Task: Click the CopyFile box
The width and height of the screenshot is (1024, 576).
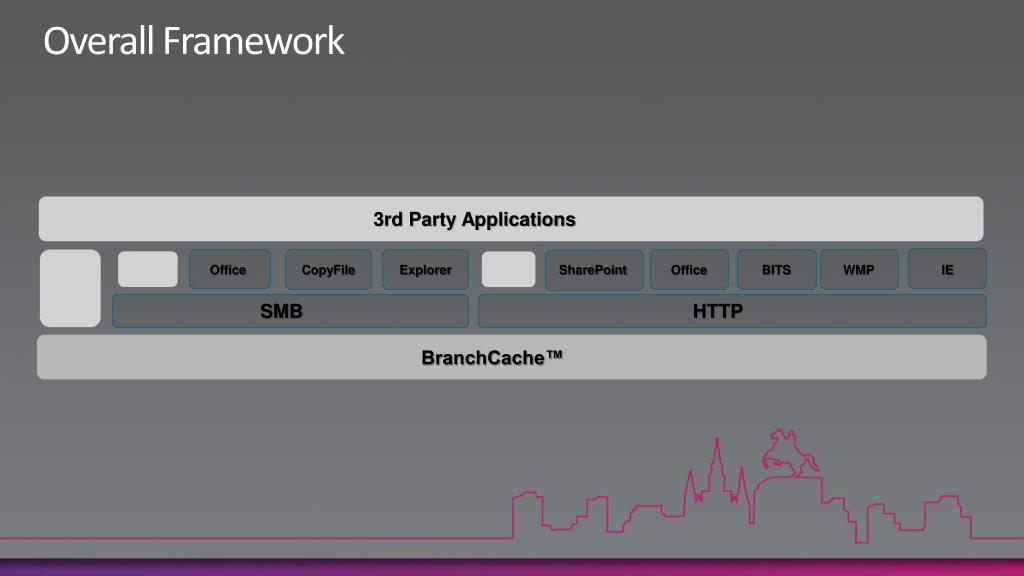Action: tap(328, 269)
